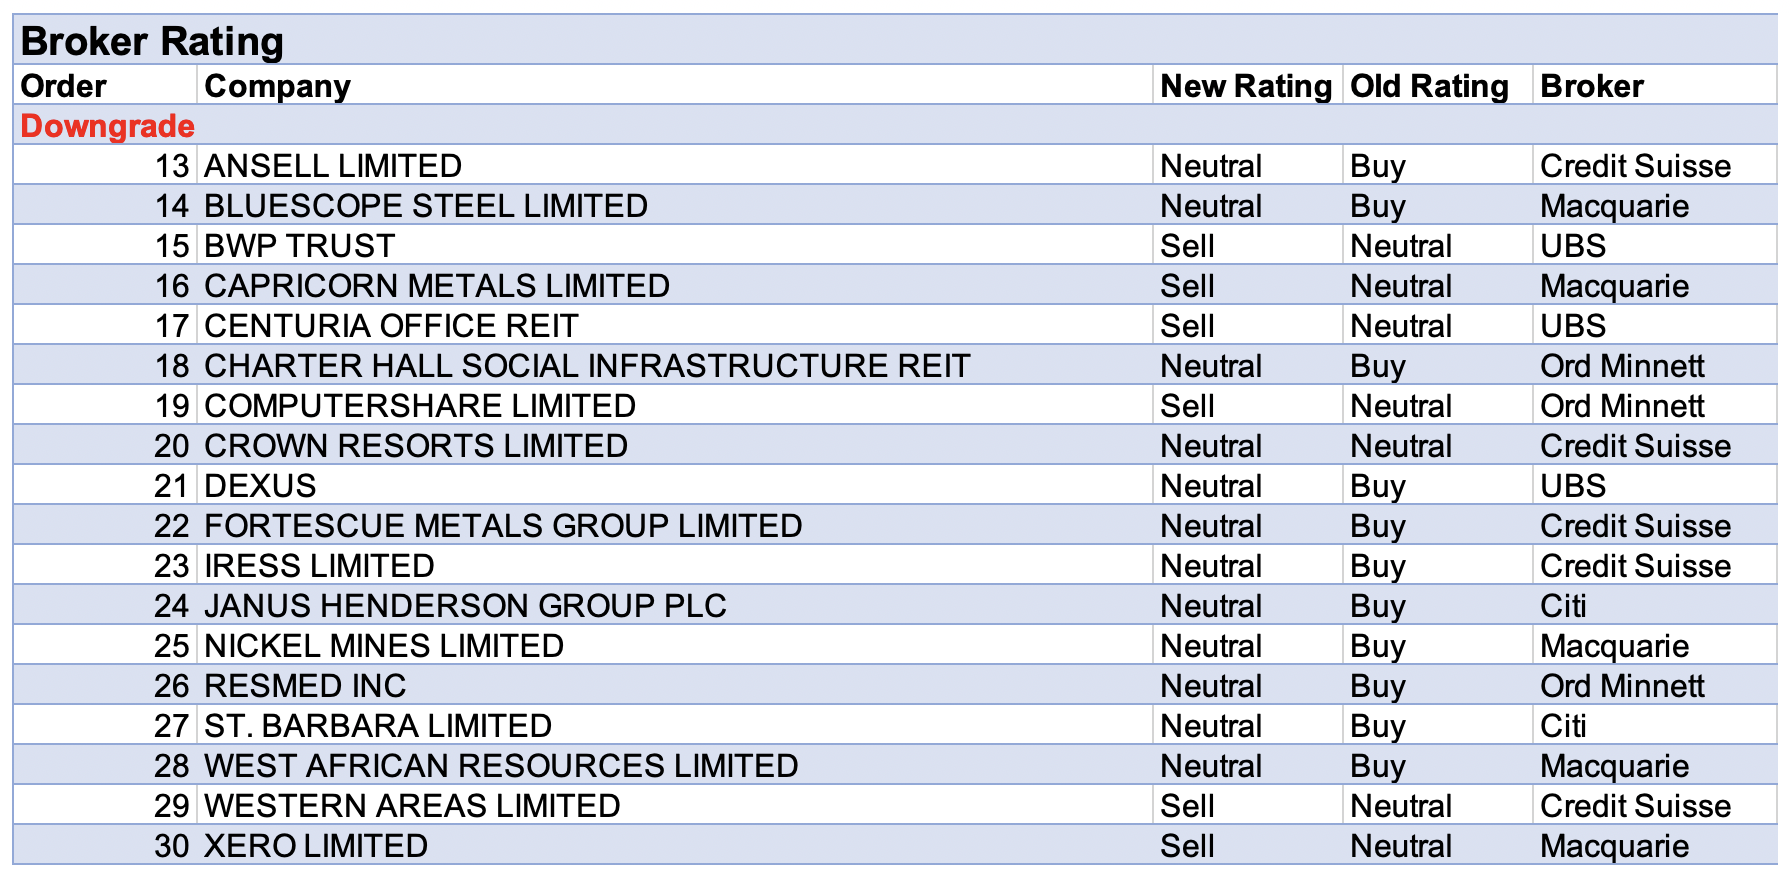Select Citi broker cell for JANUS HENDERSON
Screen dimensions: 1790x880
pyautogui.click(x=1563, y=606)
